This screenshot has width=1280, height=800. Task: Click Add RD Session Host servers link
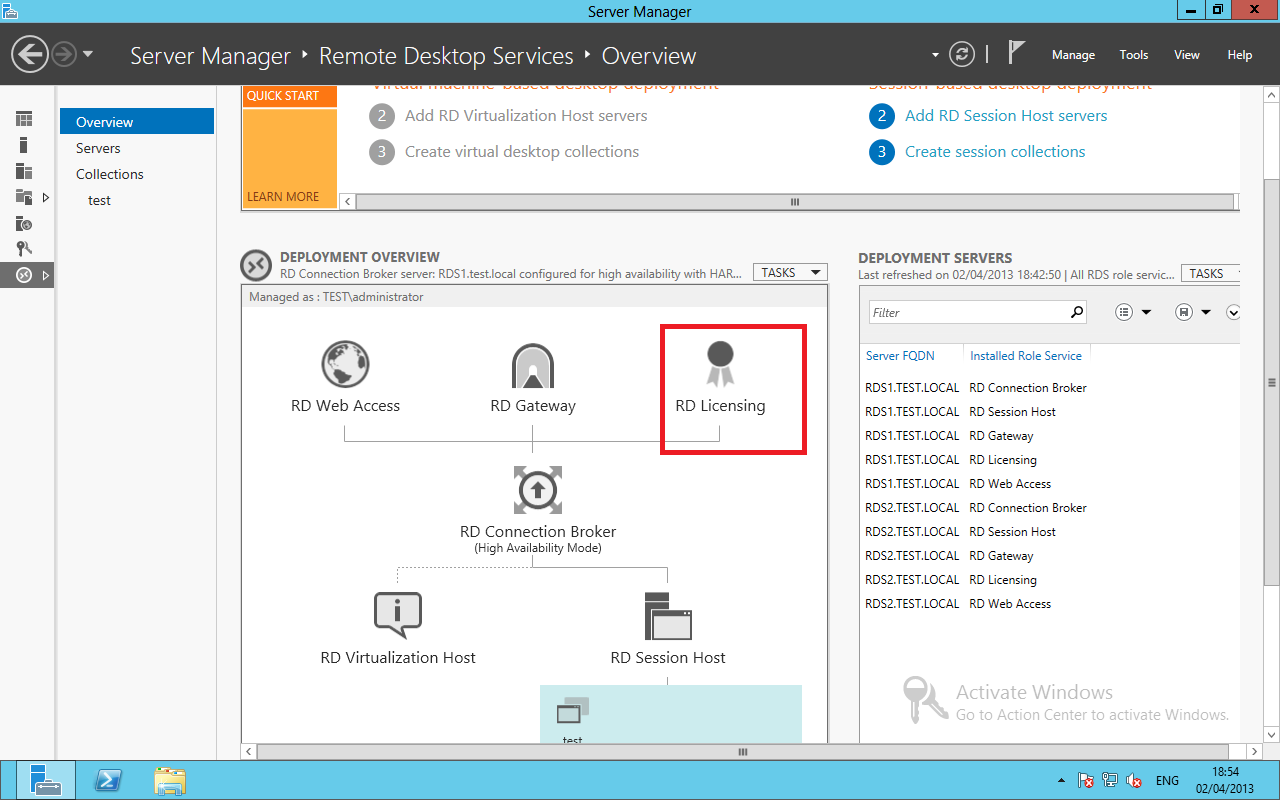1006,115
